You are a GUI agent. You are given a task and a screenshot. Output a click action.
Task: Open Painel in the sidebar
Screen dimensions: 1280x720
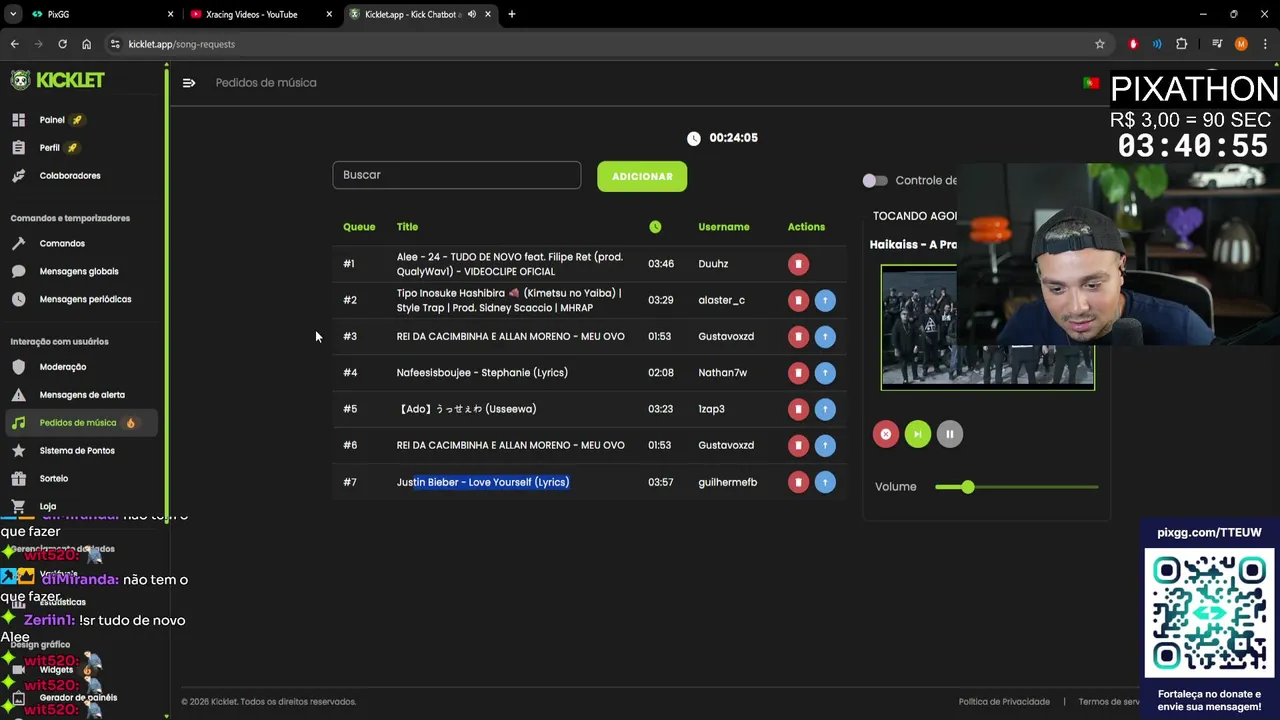52,120
